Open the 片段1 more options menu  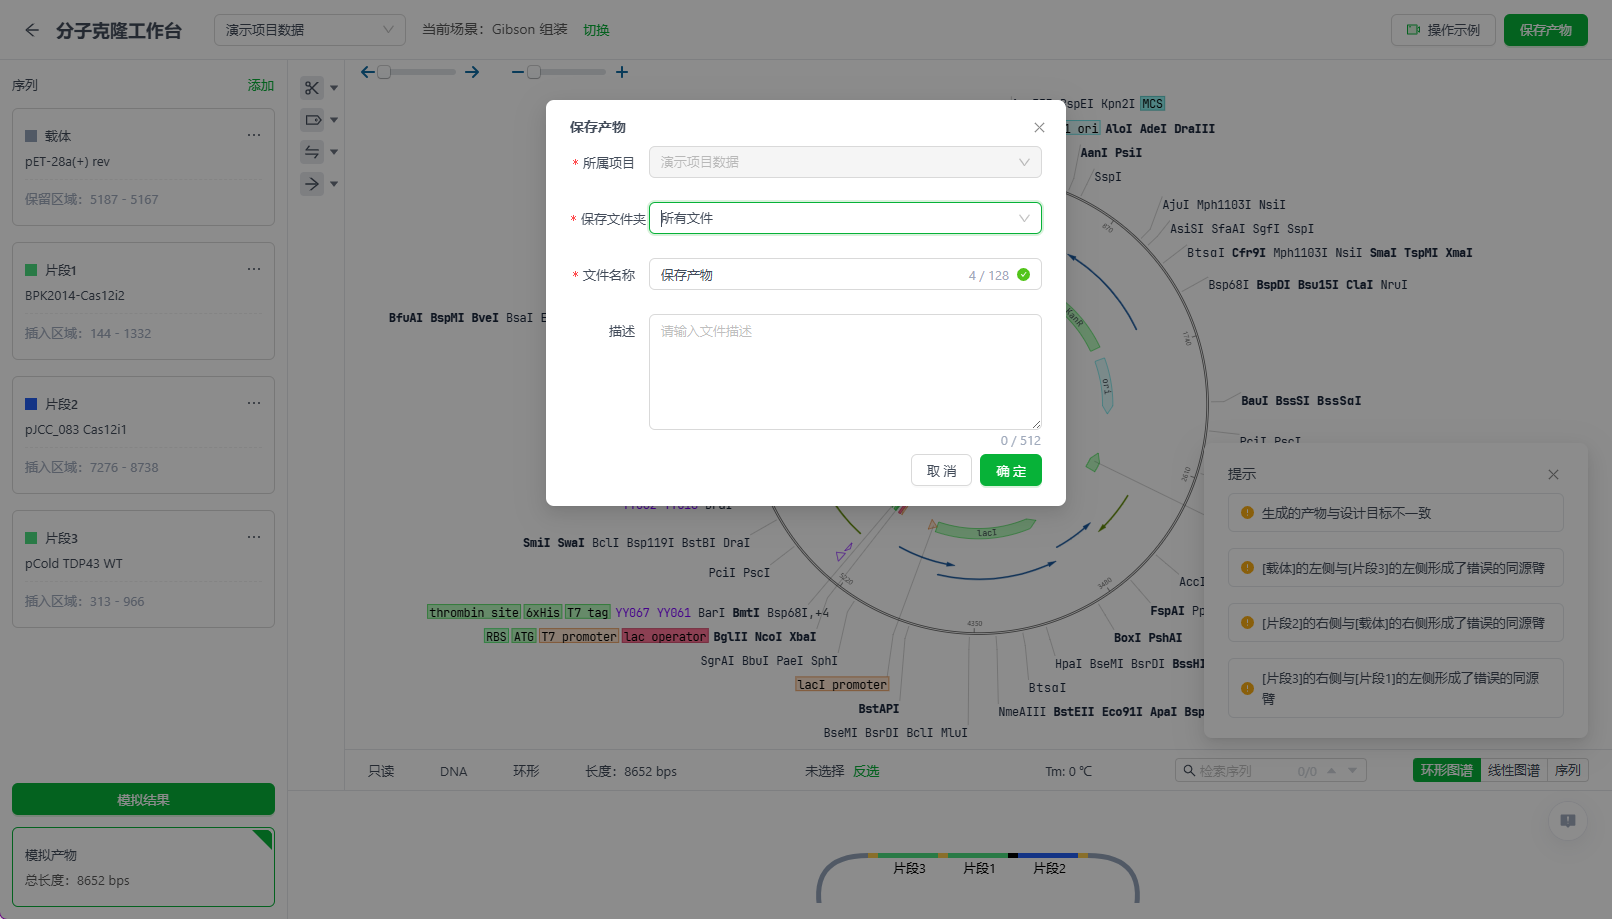point(254,269)
